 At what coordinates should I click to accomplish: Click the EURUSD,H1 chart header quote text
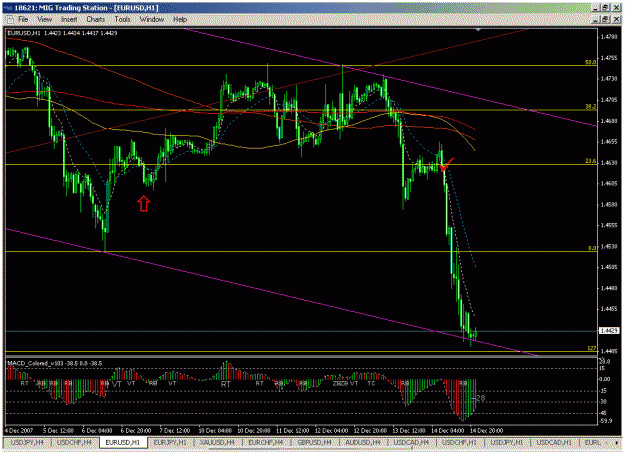tap(62, 33)
